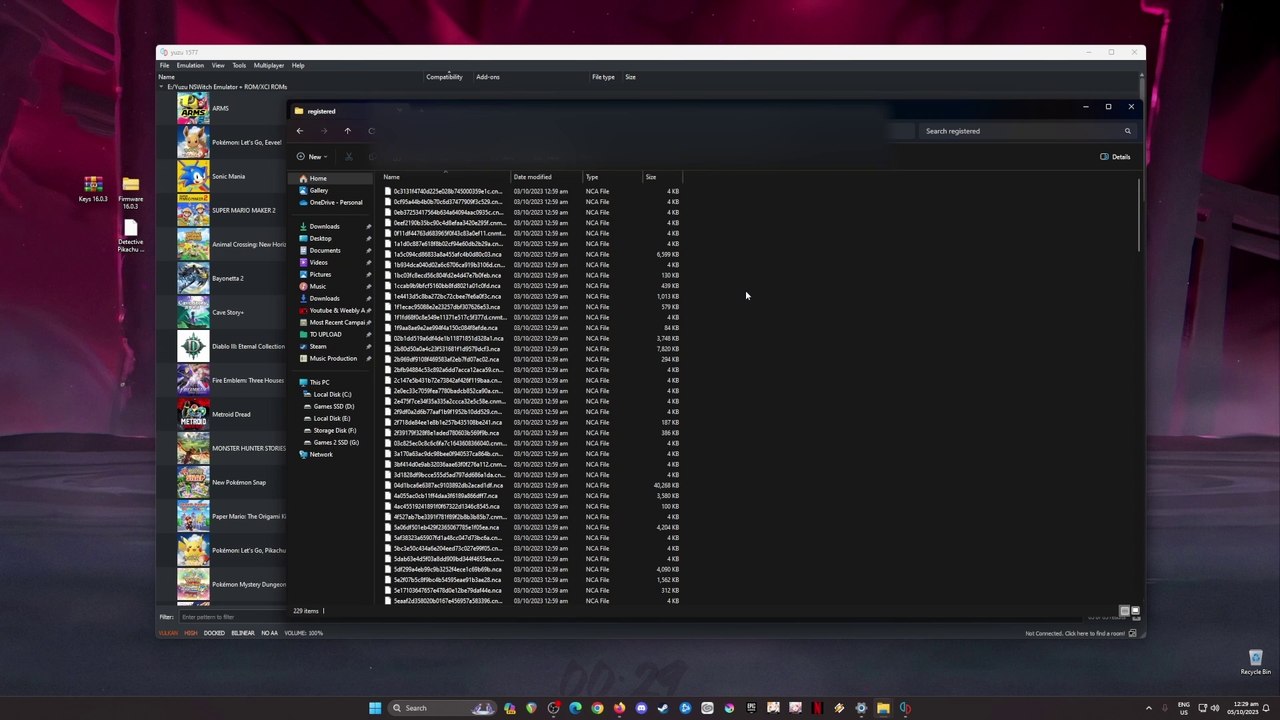Open yuzu Multiplayer menu
This screenshot has height=720, width=1280.
268,65
